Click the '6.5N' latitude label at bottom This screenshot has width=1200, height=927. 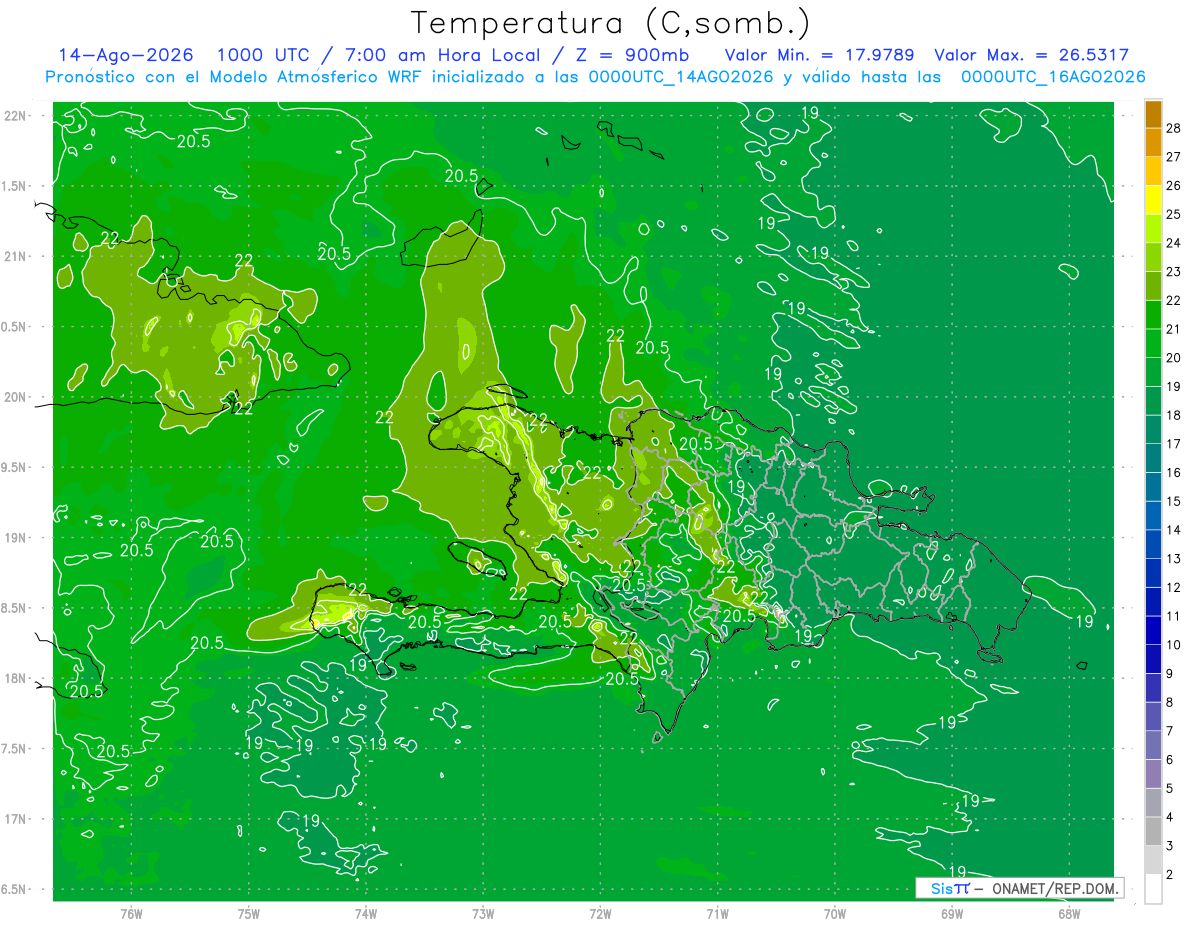(x=15, y=889)
